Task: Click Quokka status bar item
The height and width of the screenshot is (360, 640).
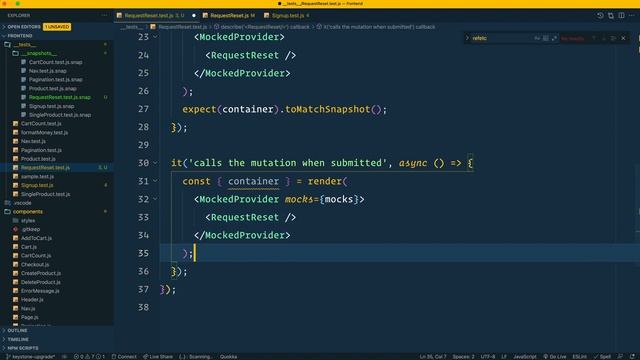Action: click(x=228, y=357)
